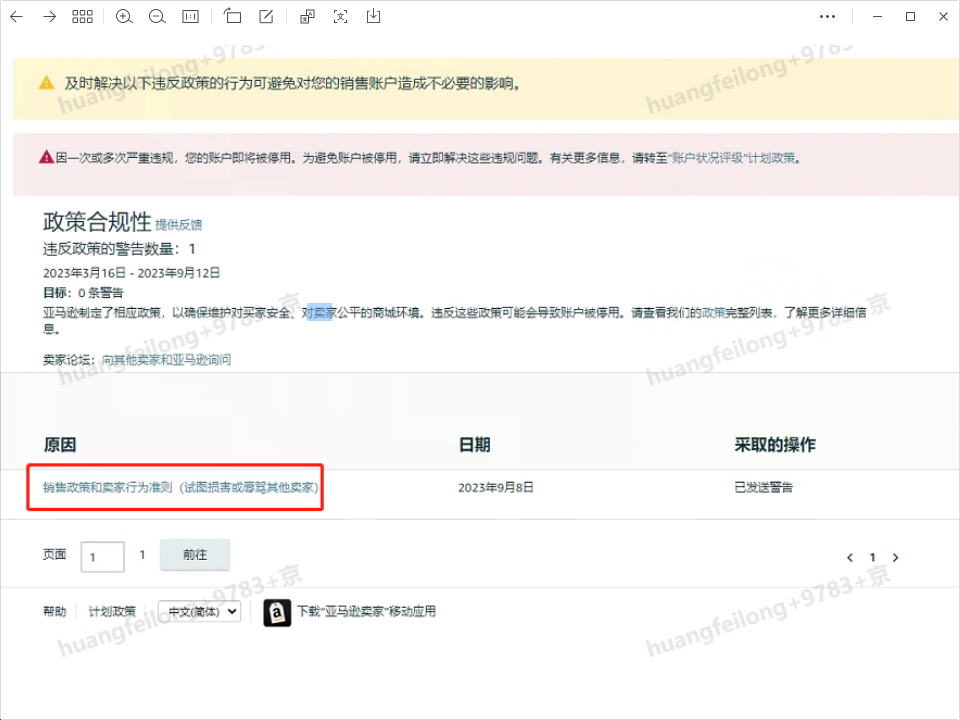Maximize the image viewer window

(910, 17)
